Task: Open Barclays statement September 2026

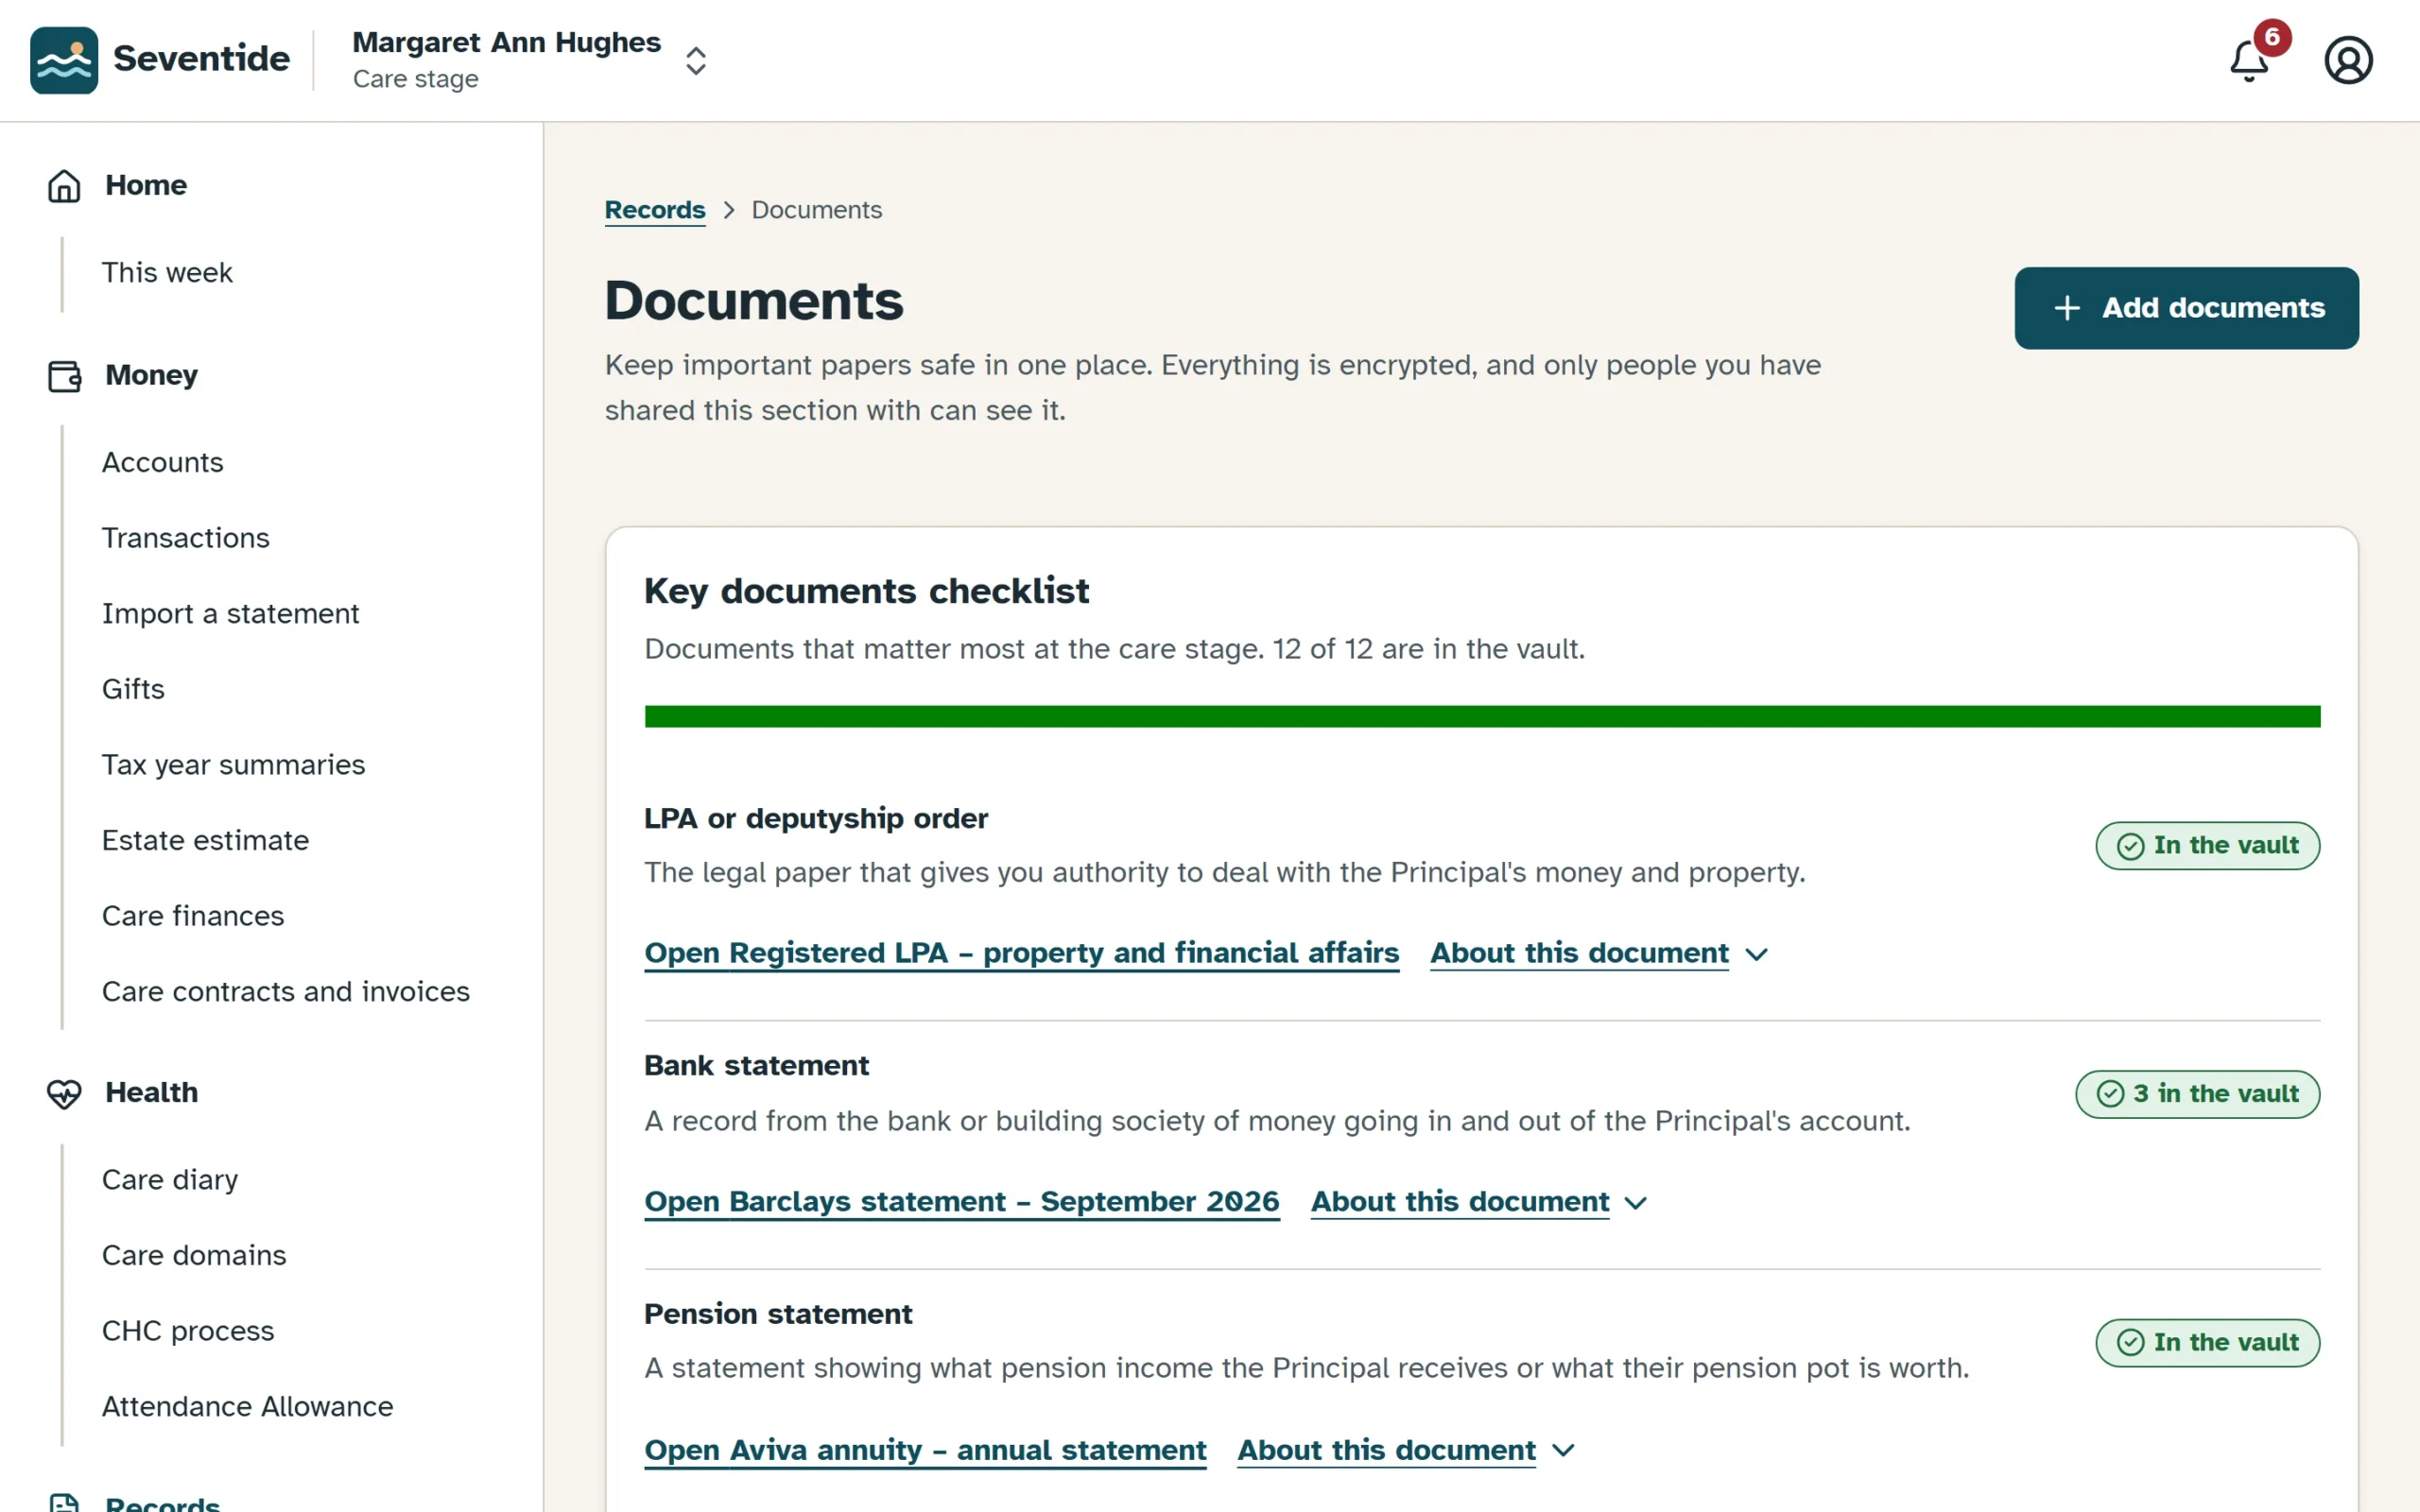Action: (x=962, y=1201)
